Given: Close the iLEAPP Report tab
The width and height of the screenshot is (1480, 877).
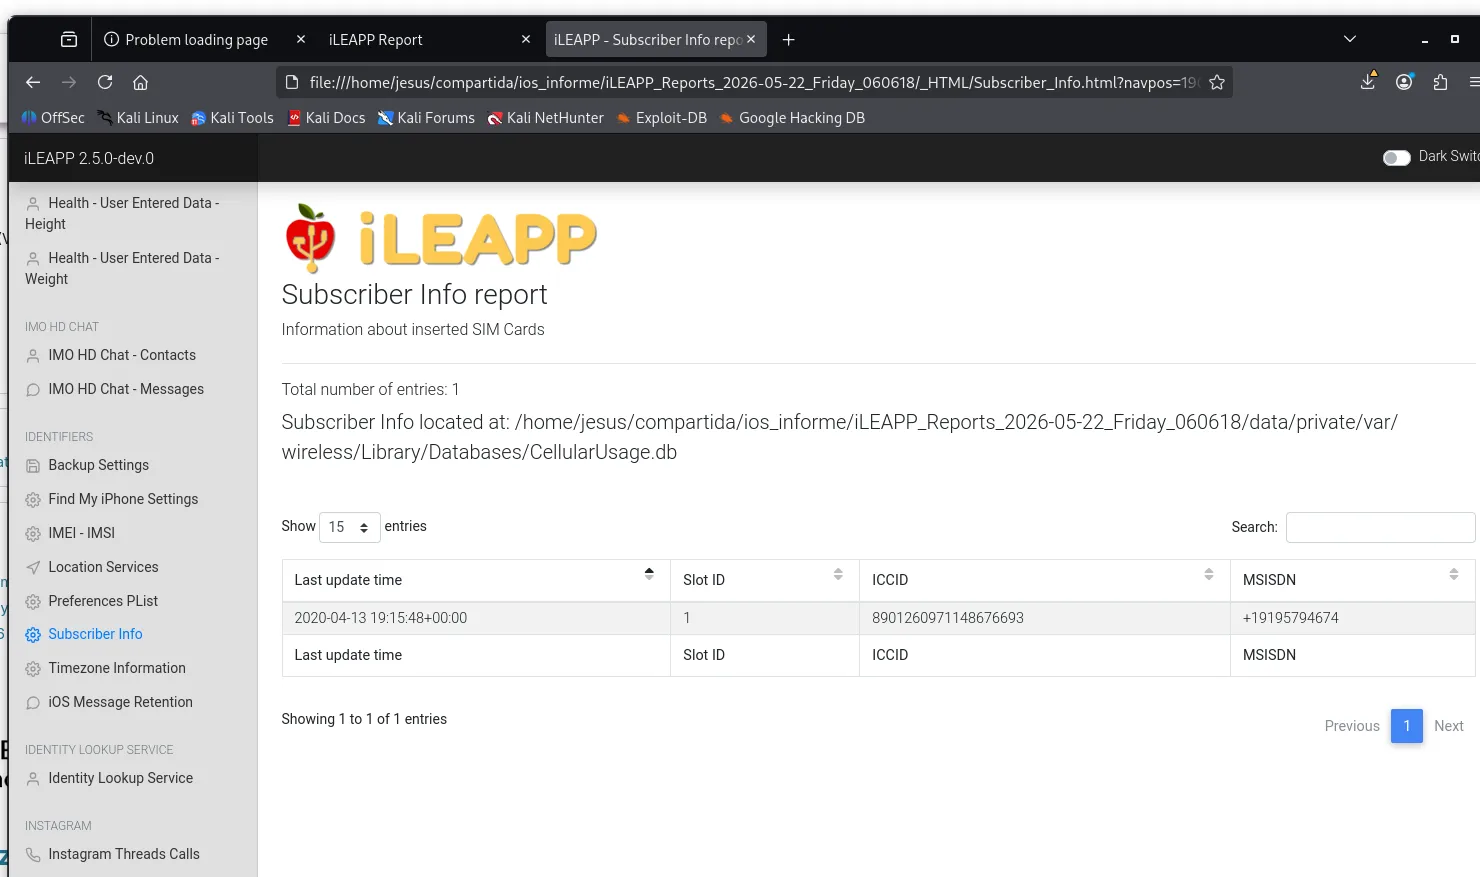Looking at the screenshot, I should click(526, 39).
